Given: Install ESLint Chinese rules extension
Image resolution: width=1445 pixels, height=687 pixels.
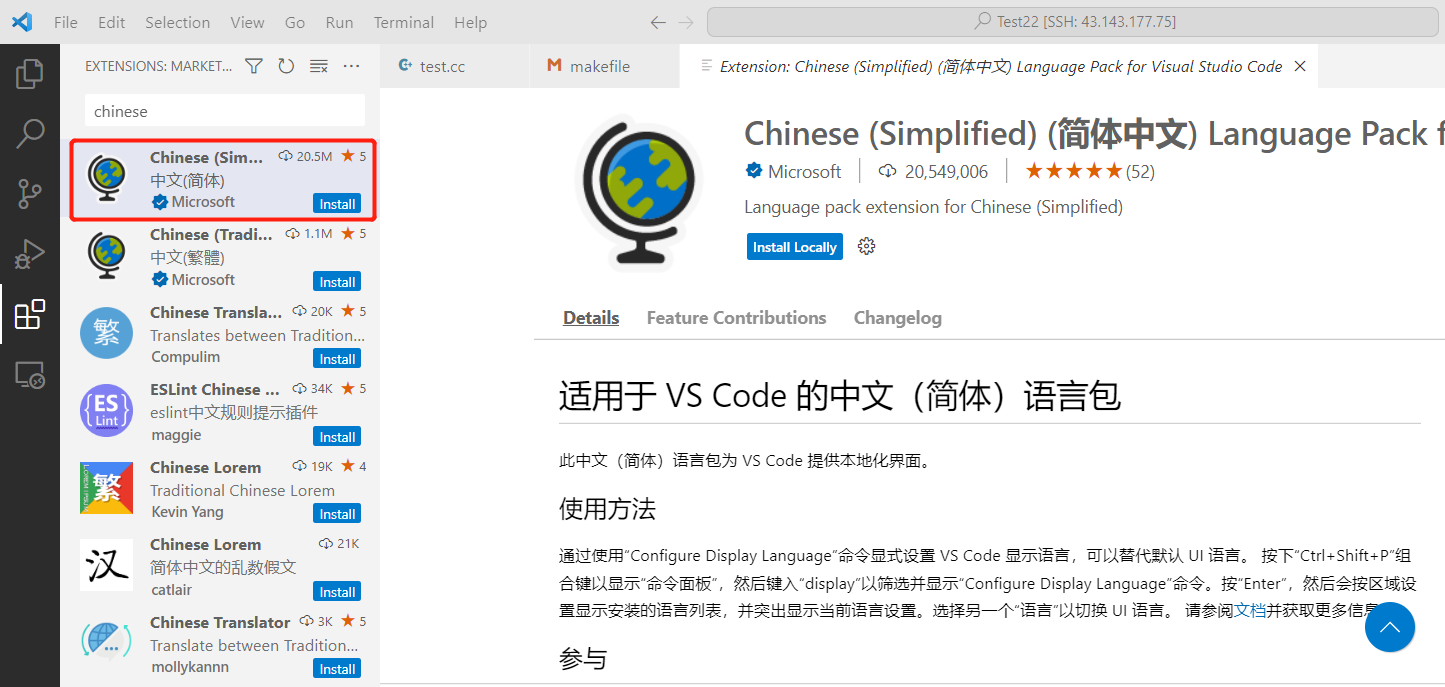Looking at the screenshot, I should [x=337, y=437].
